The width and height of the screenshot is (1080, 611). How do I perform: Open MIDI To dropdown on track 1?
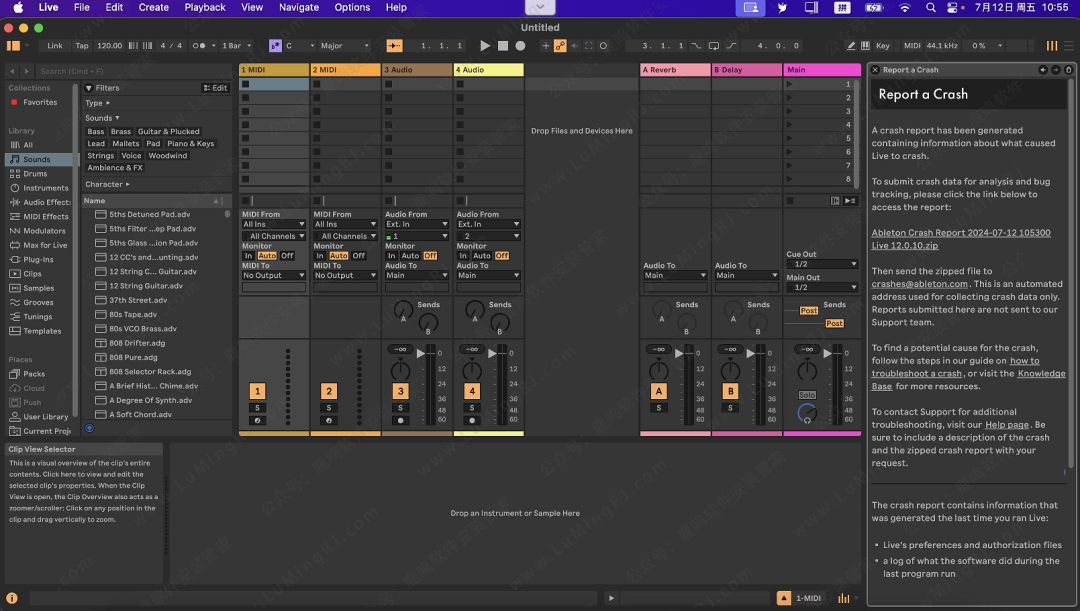273,276
